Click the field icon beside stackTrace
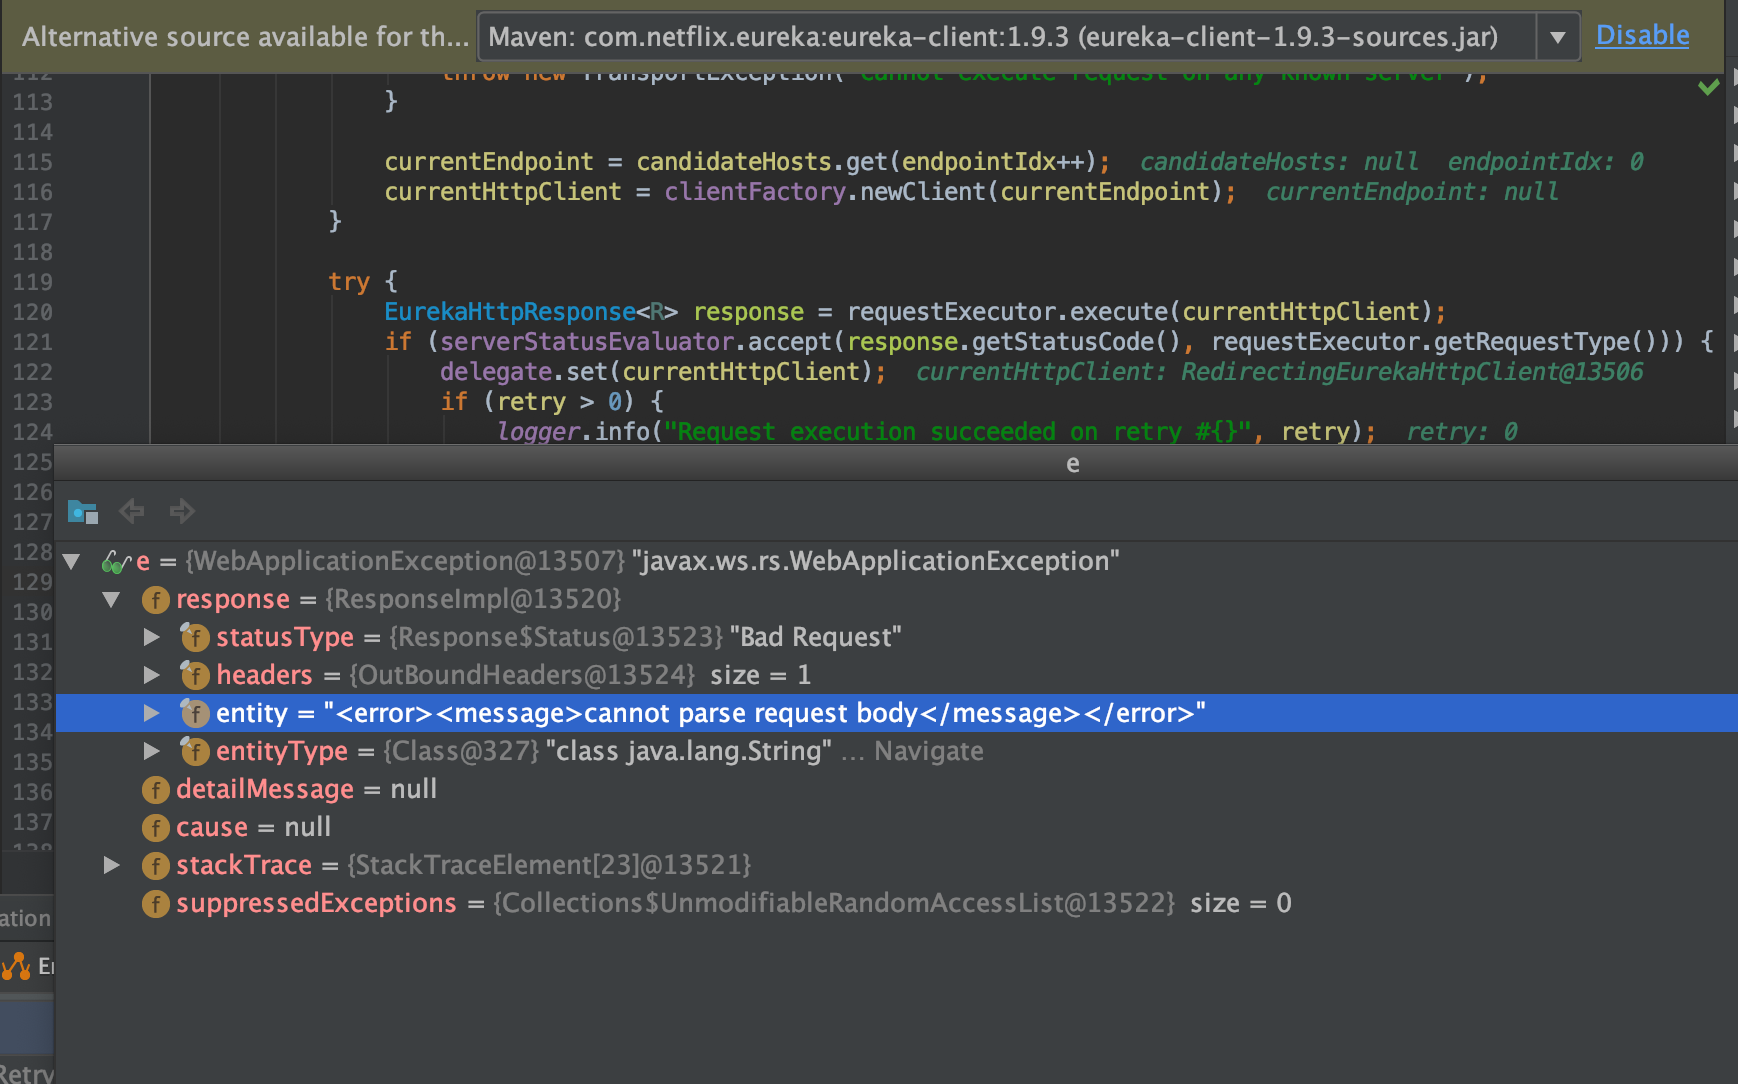Viewport: 1738px width, 1084px height. click(155, 865)
